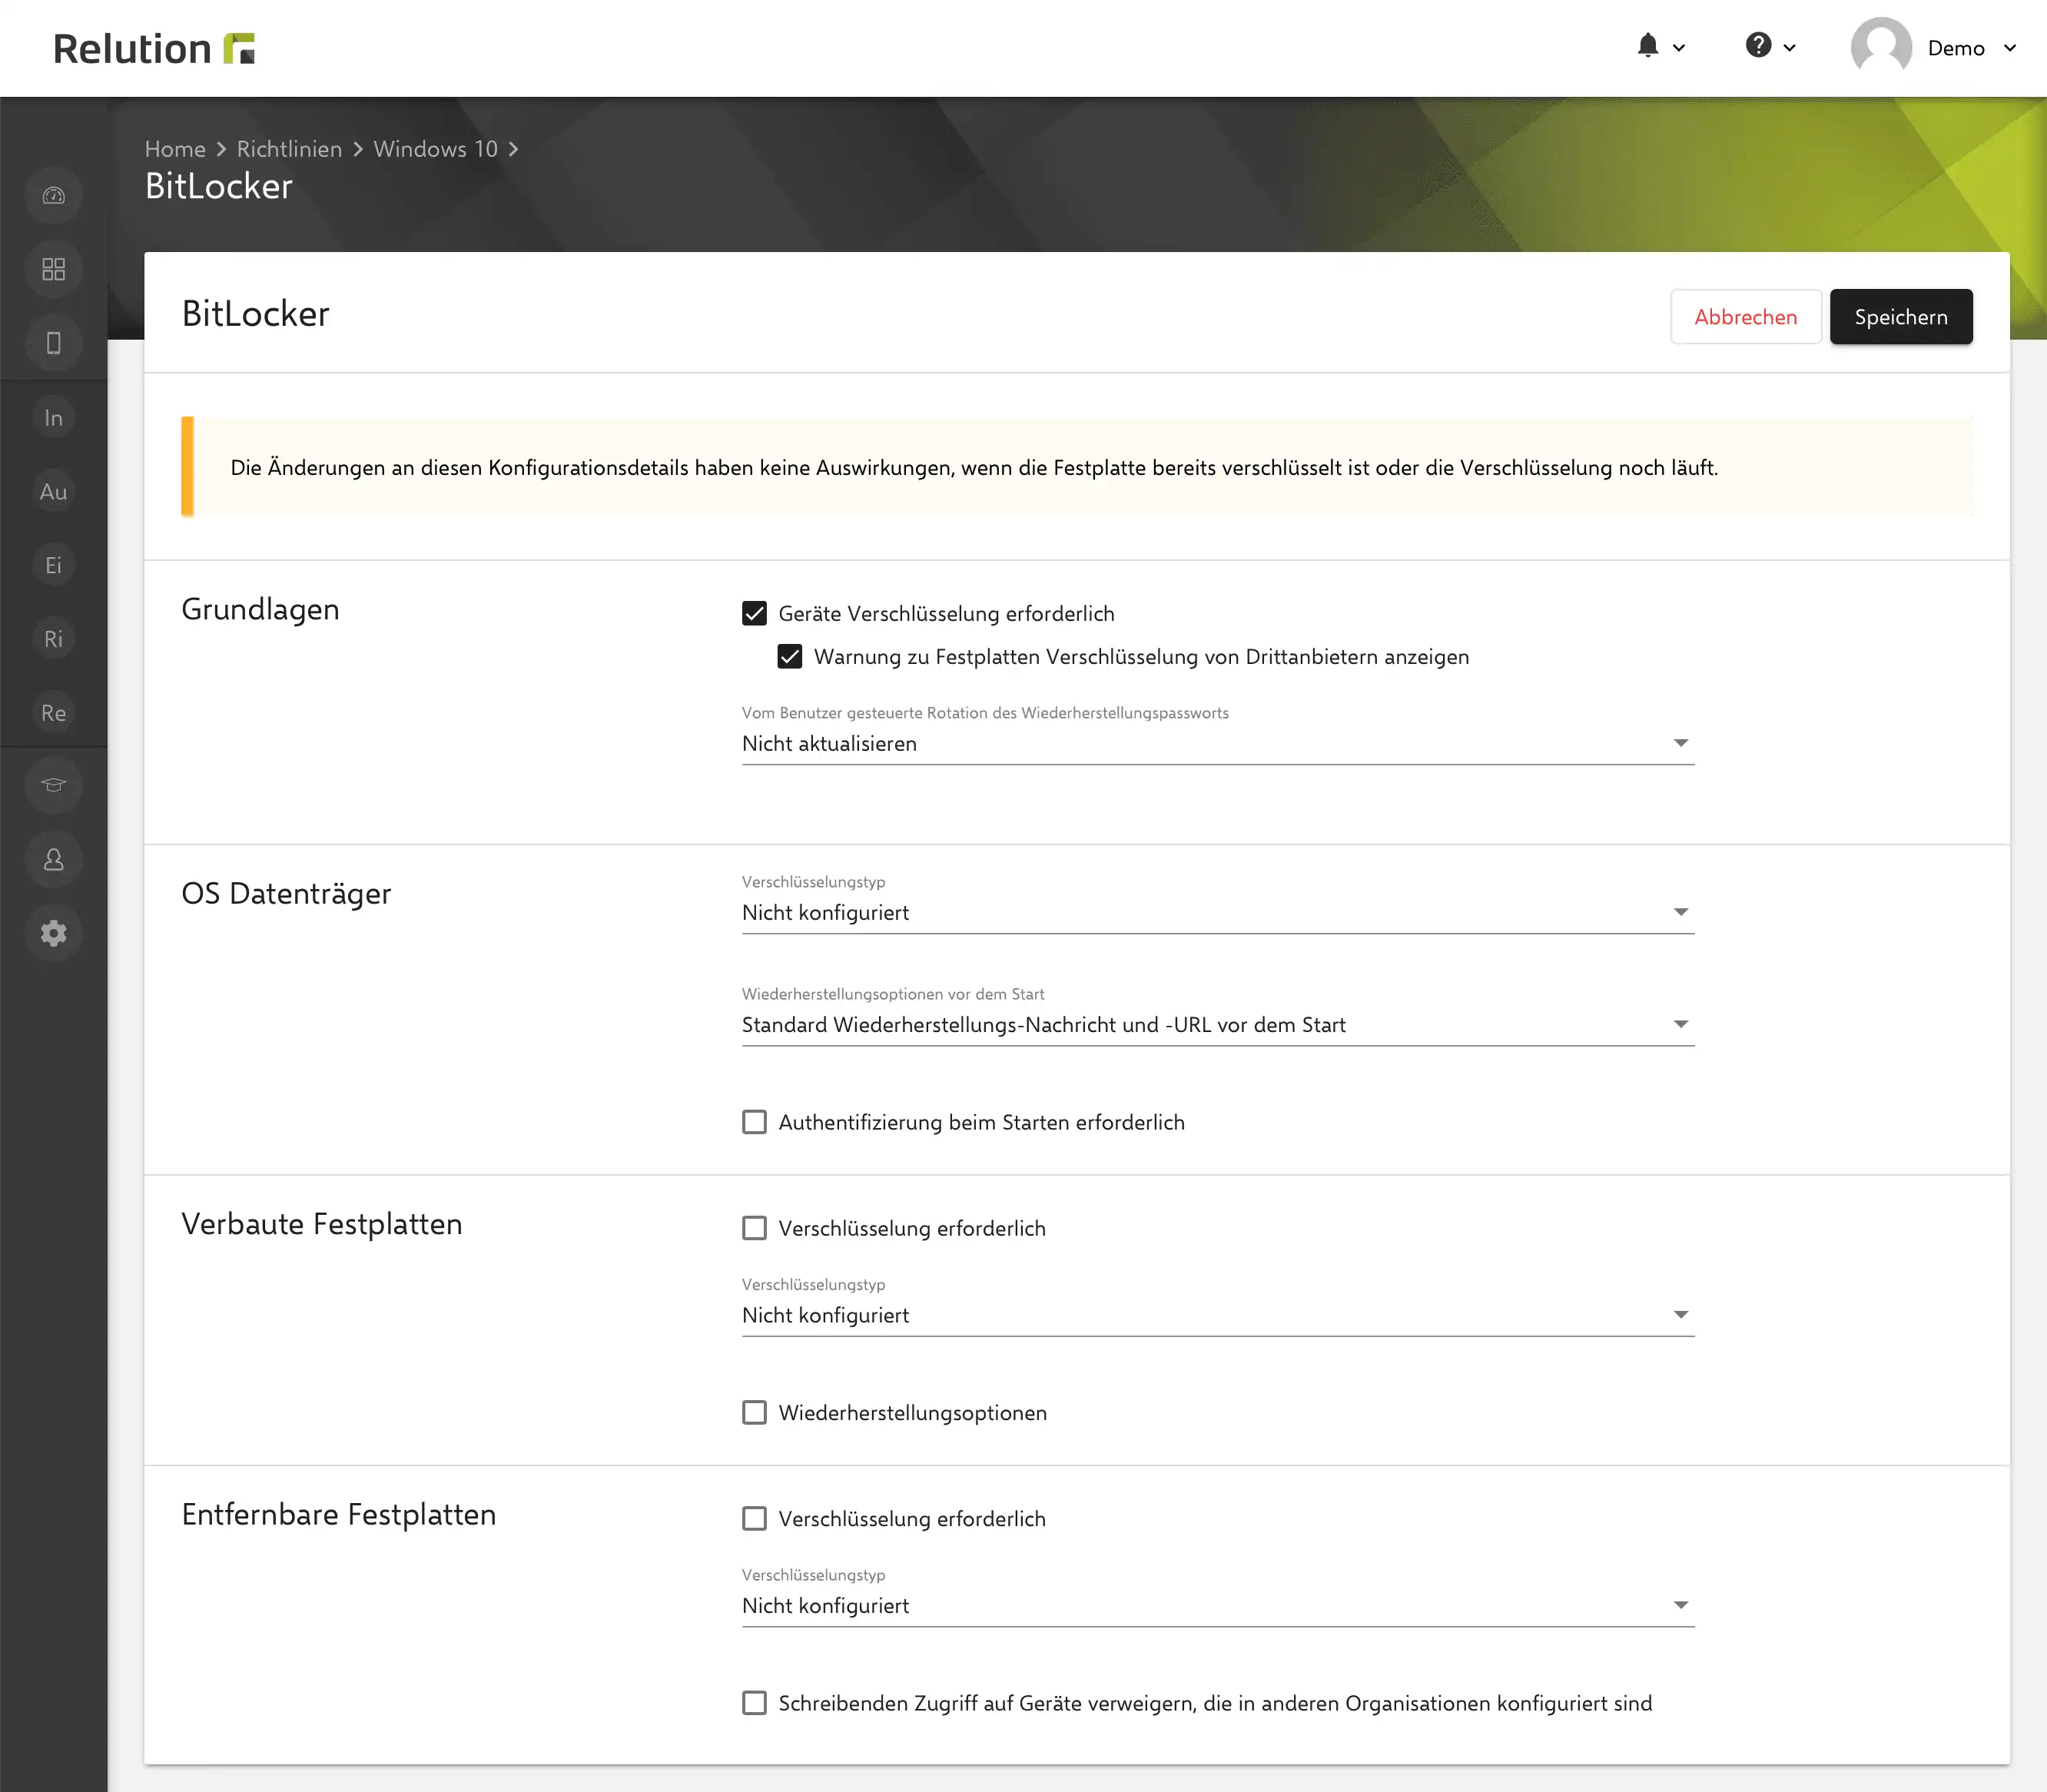The image size is (2047, 1792).
Task: Check 'Verschlüsselung erforderlich' under Entfernbare Festplatten
Action: pyautogui.click(x=755, y=1519)
